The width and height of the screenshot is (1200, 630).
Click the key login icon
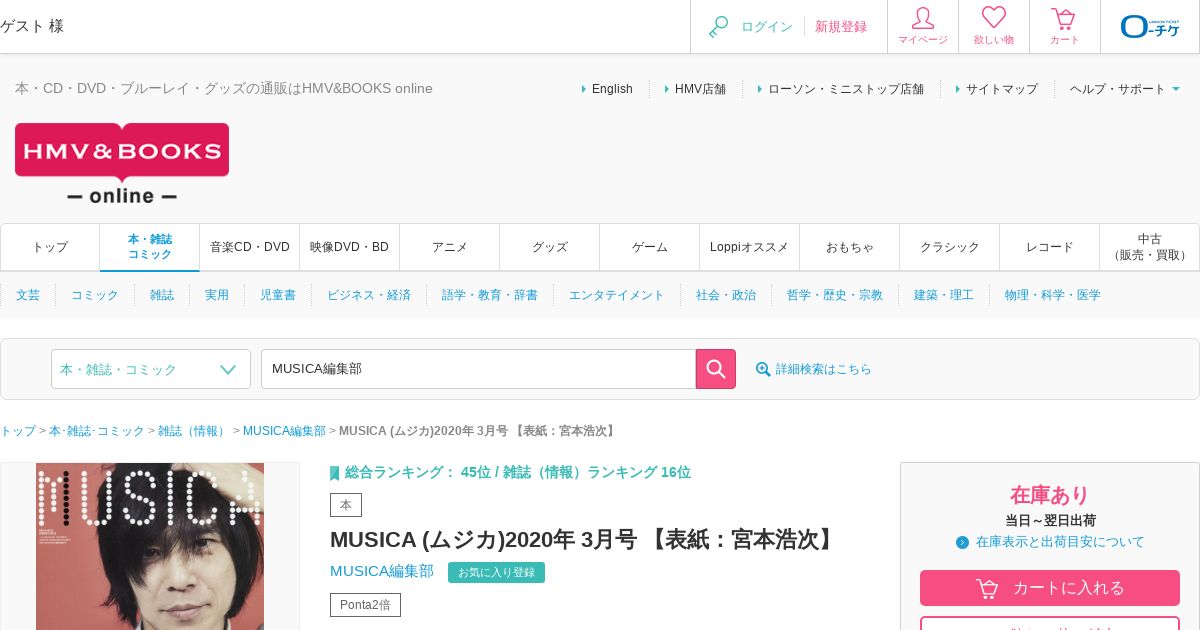[719, 27]
